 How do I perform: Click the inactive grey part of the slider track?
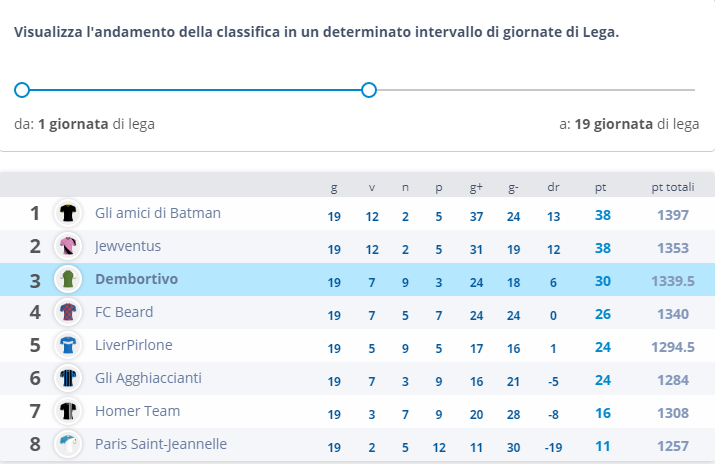pyautogui.click(x=530, y=90)
